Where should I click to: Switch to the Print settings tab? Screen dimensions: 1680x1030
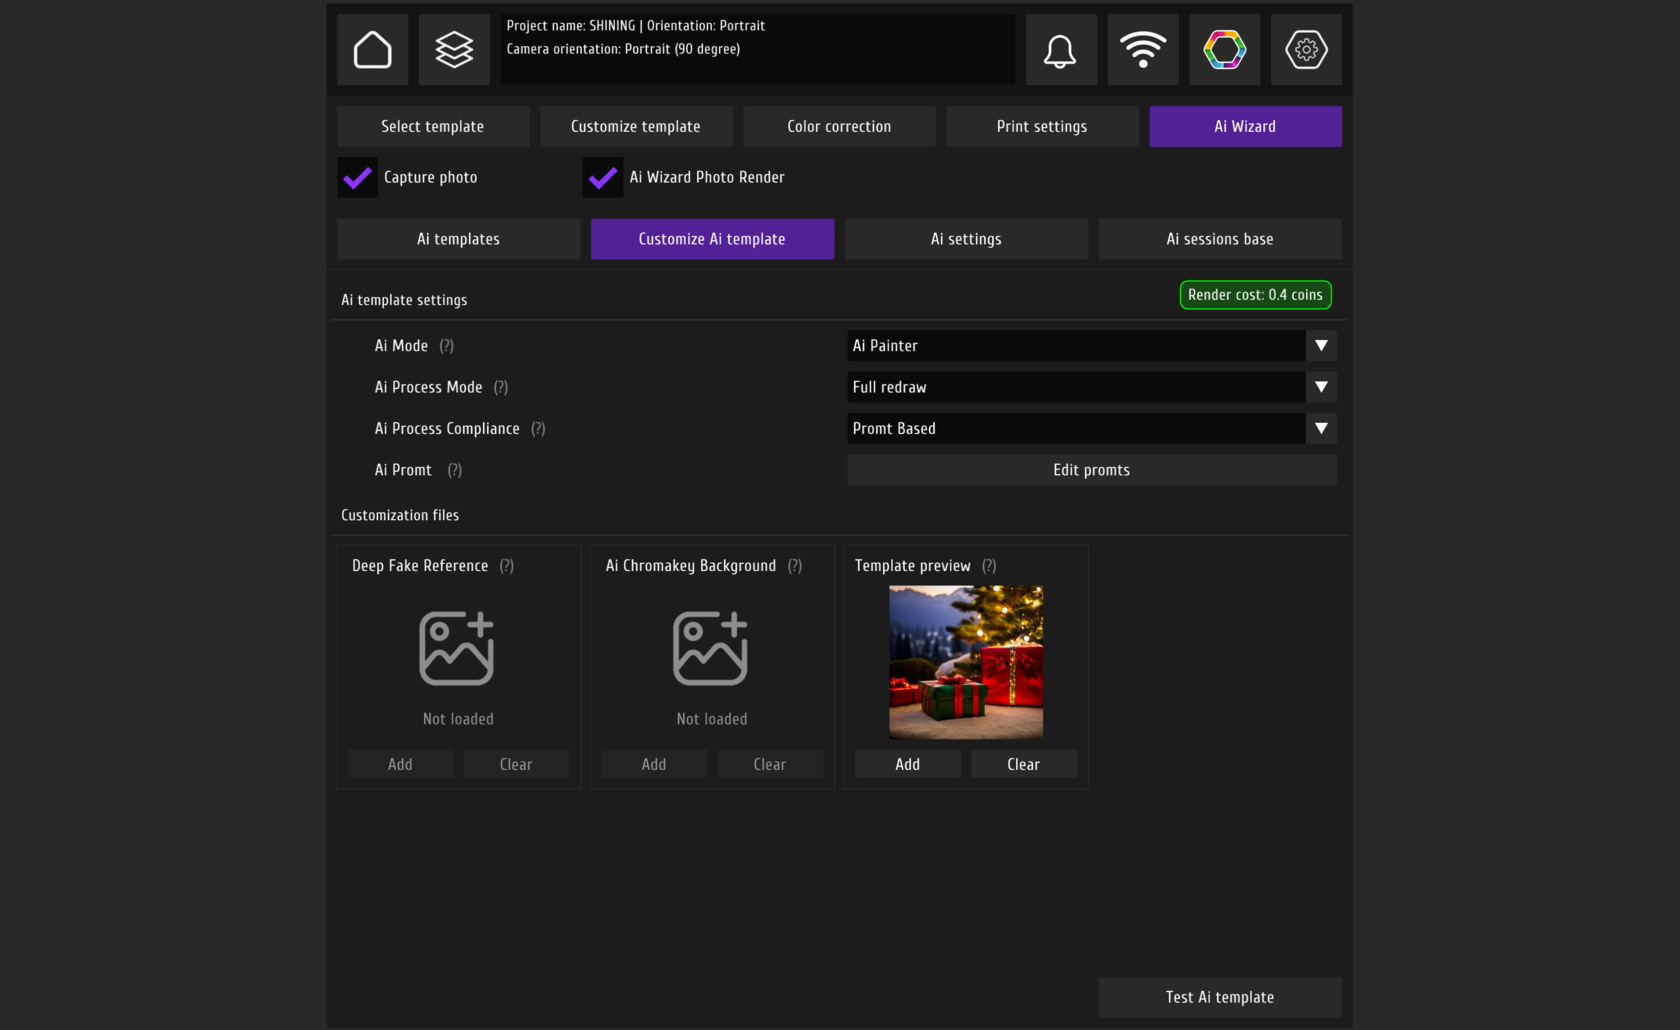1042,127
